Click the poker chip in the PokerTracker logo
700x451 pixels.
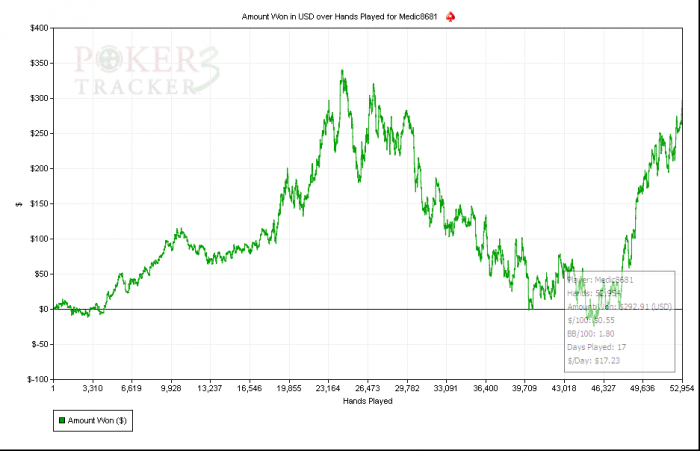point(109,59)
